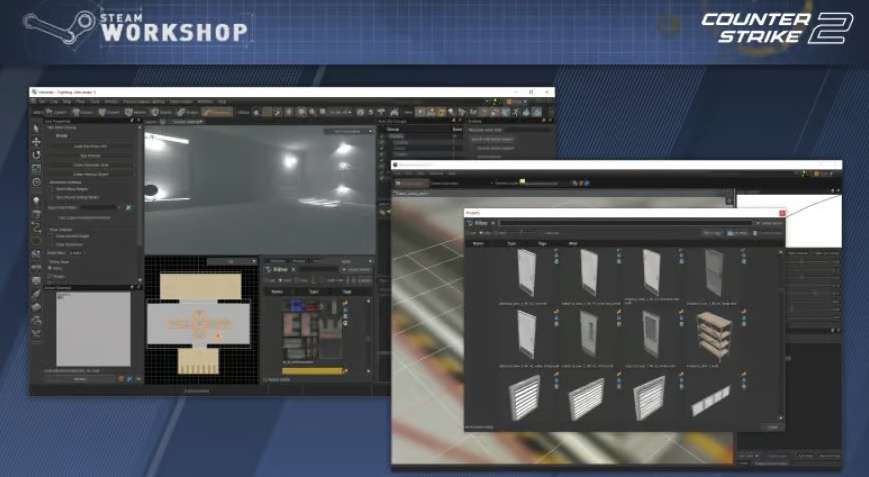
Task: Select the second radio option in Tool Properties
Action: [x=50, y=275]
